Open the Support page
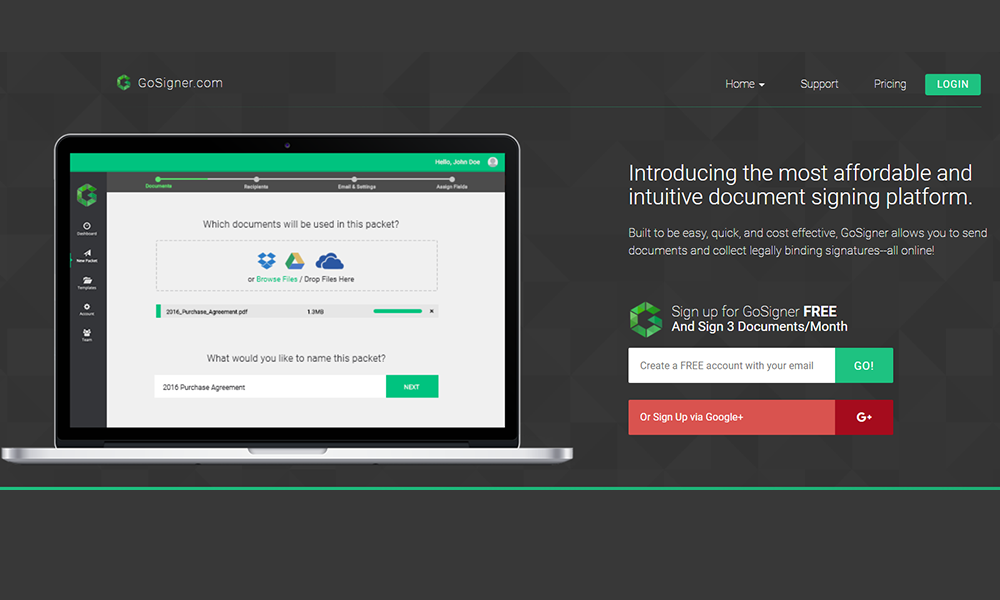 click(819, 84)
